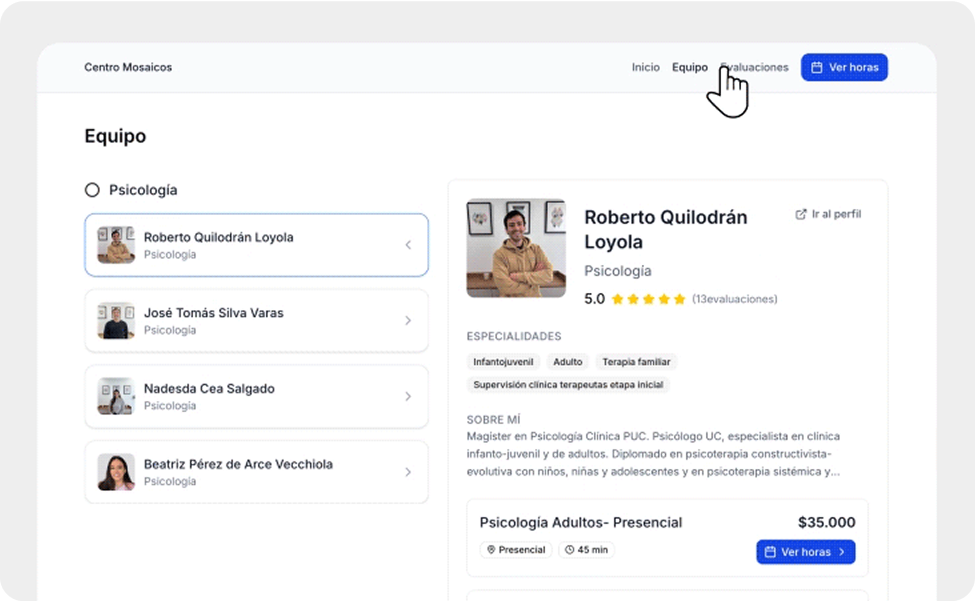Click Beatriz Pérez de Arce Vecchiola thumbnail
975x601 pixels.
tap(116, 472)
